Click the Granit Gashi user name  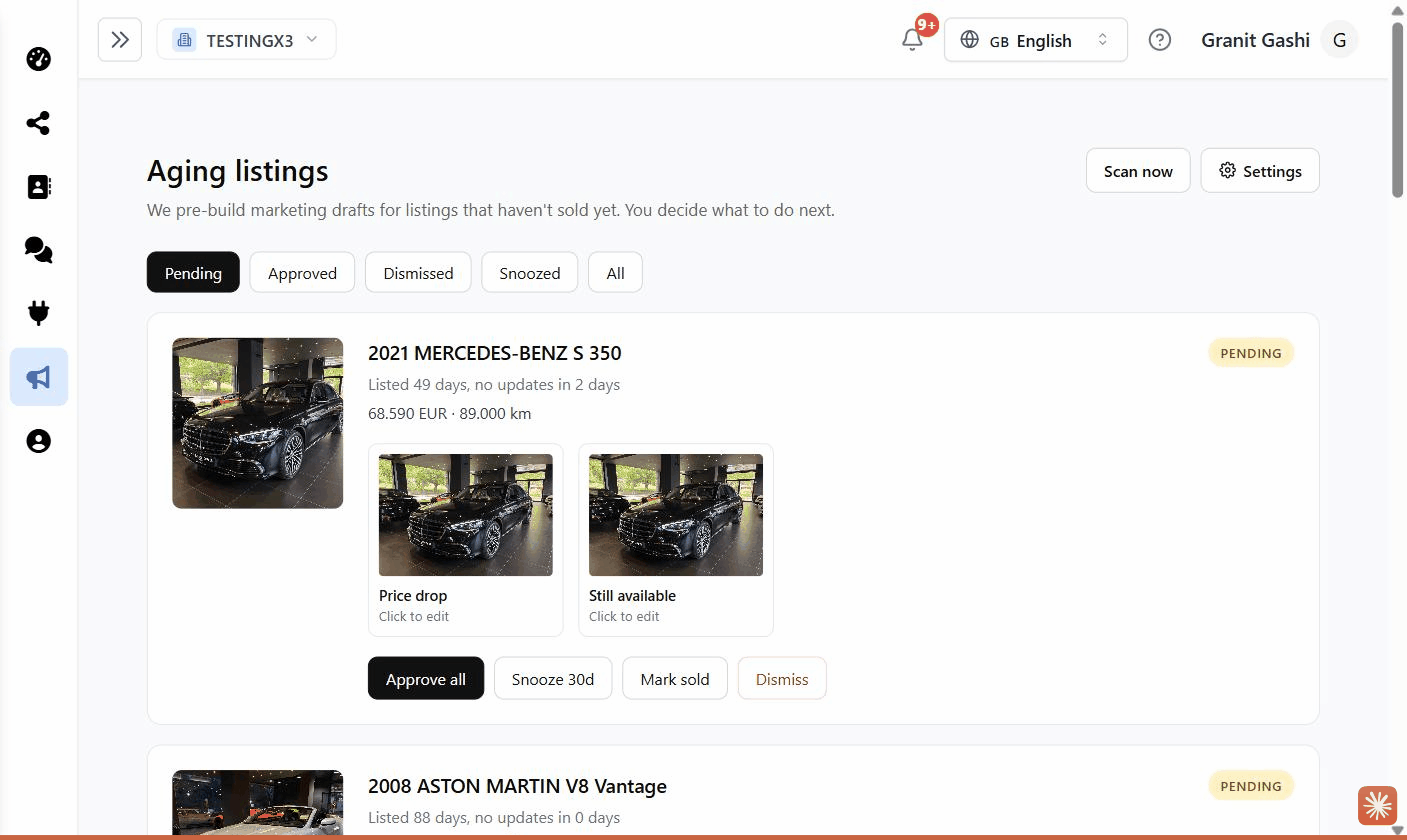click(1255, 40)
